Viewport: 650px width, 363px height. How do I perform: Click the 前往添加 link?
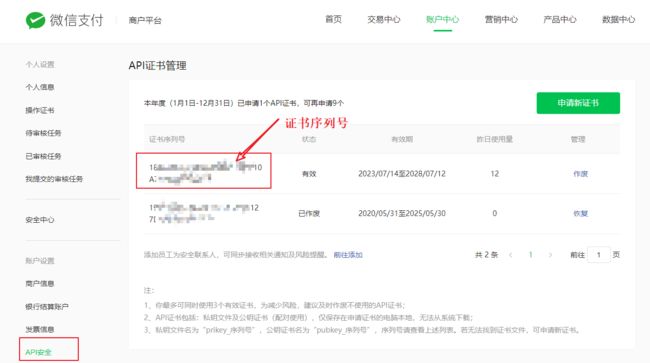click(x=348, y=255)
